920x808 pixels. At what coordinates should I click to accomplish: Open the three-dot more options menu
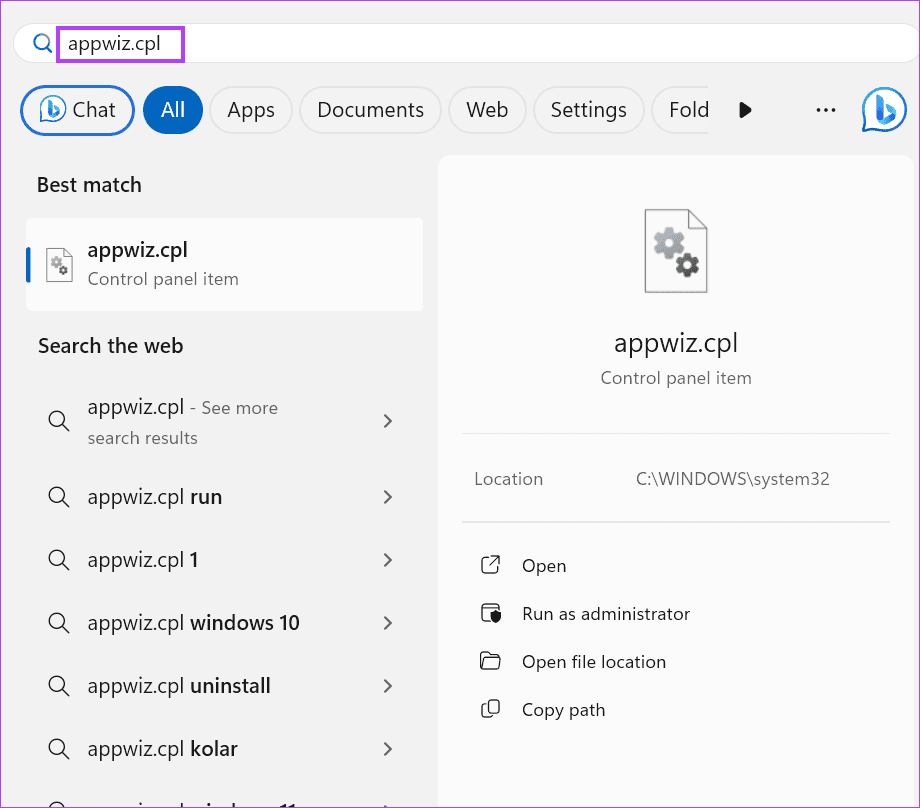coord(825,110)
